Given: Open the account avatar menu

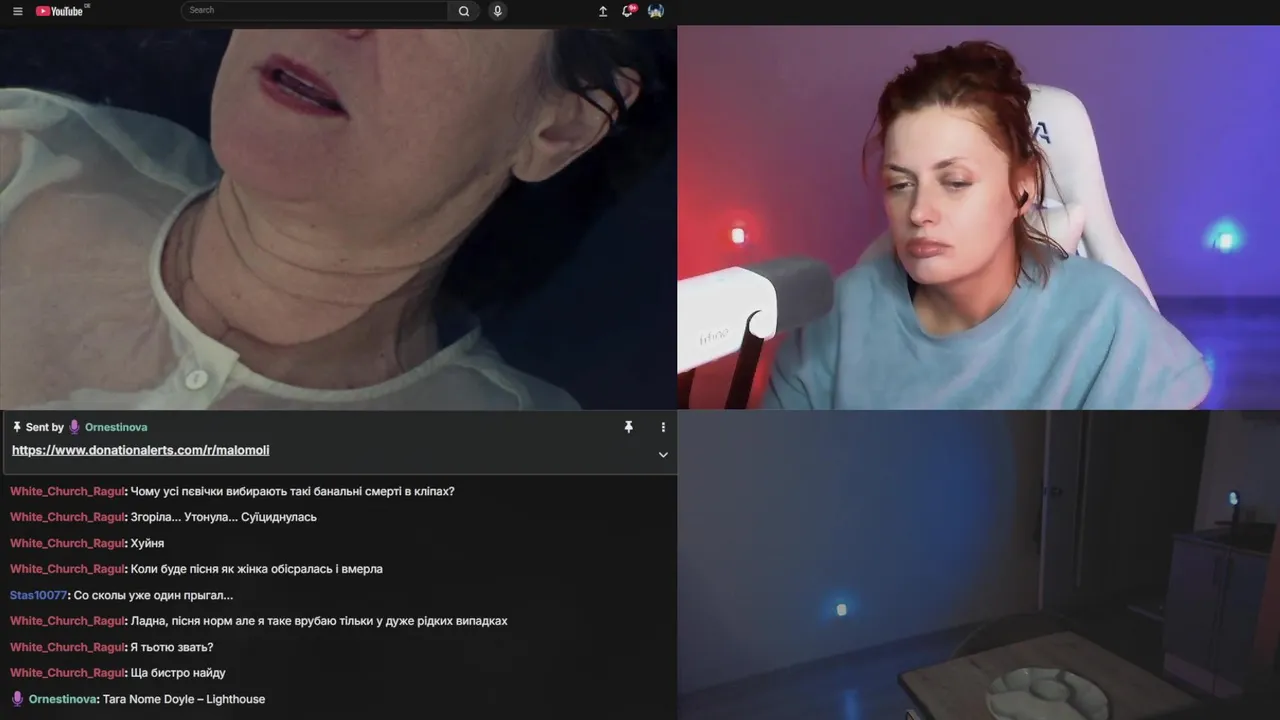Looking at the screenshot, I should tap(656, 11).
